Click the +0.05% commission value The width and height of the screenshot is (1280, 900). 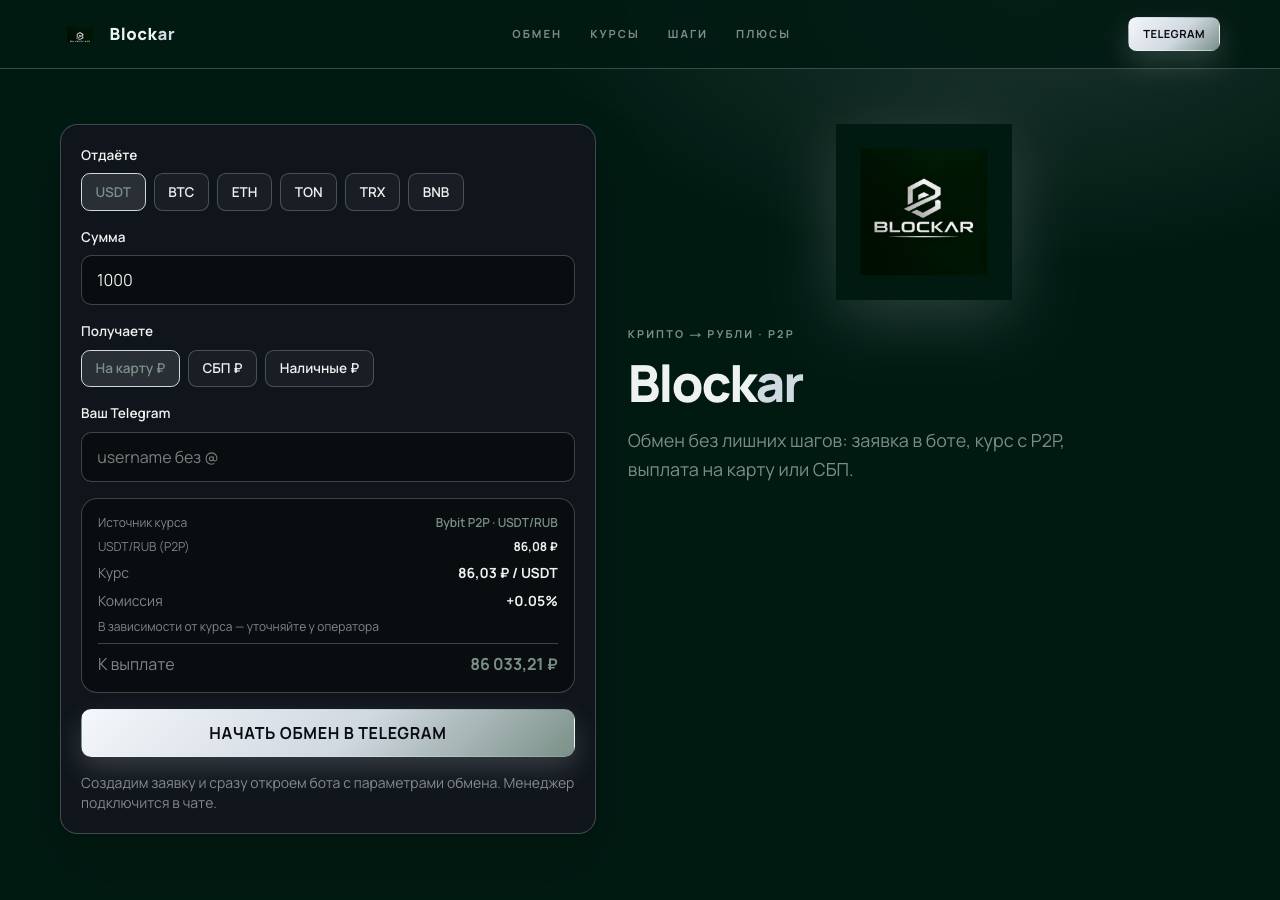532,601
